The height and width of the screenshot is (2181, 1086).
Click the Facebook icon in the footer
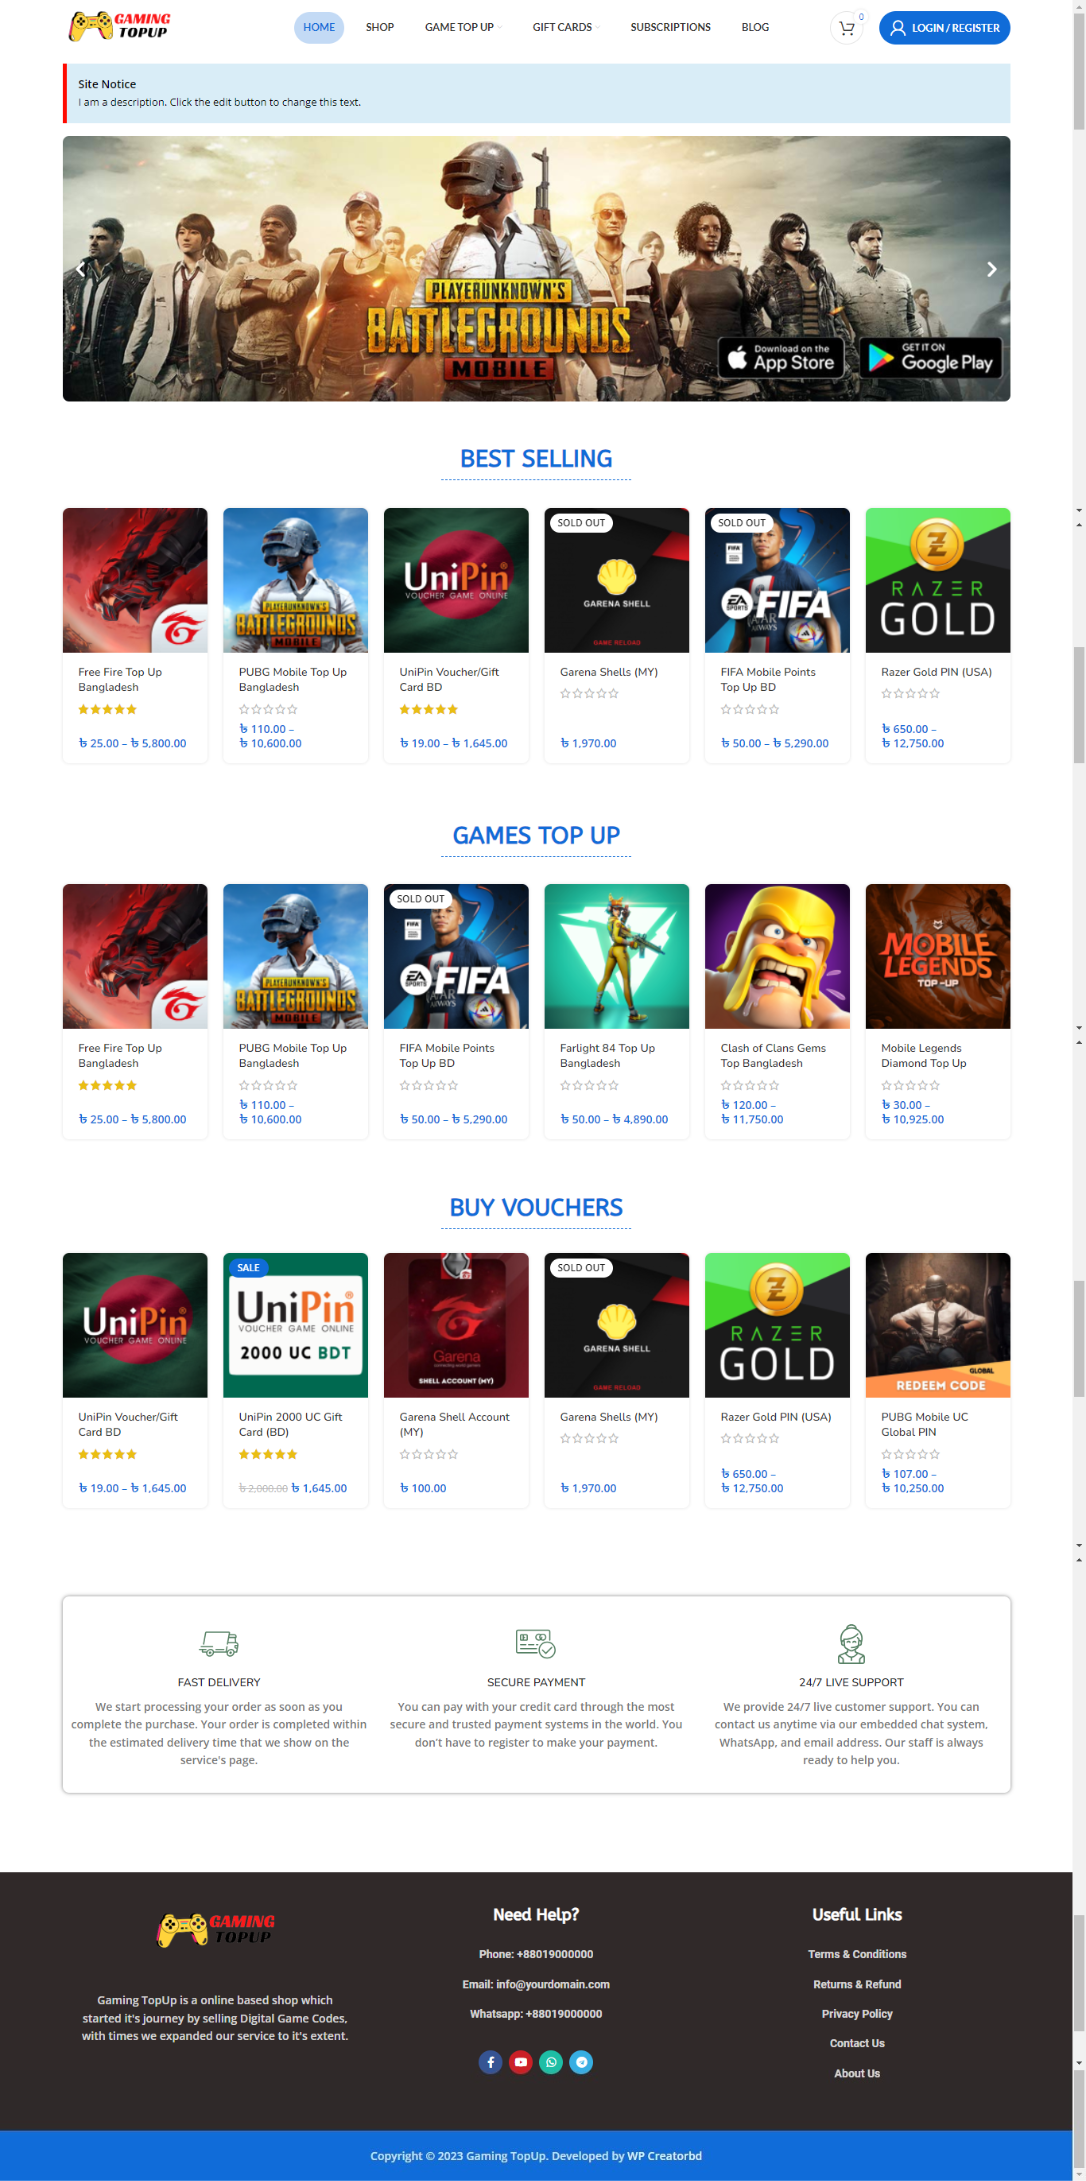[x=490, y=2062]
